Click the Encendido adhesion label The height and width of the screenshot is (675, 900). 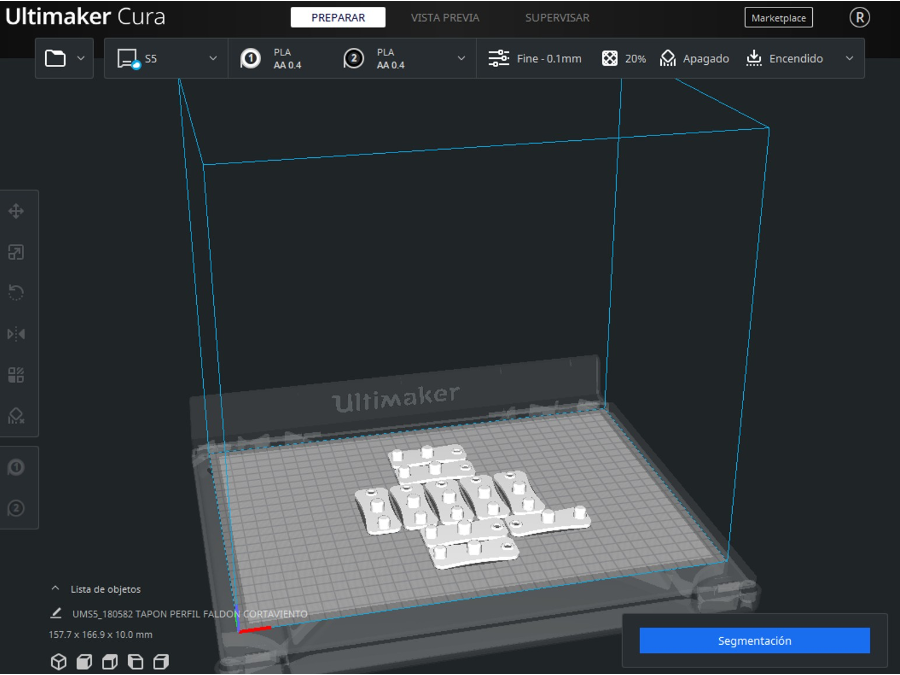[796, 59]
